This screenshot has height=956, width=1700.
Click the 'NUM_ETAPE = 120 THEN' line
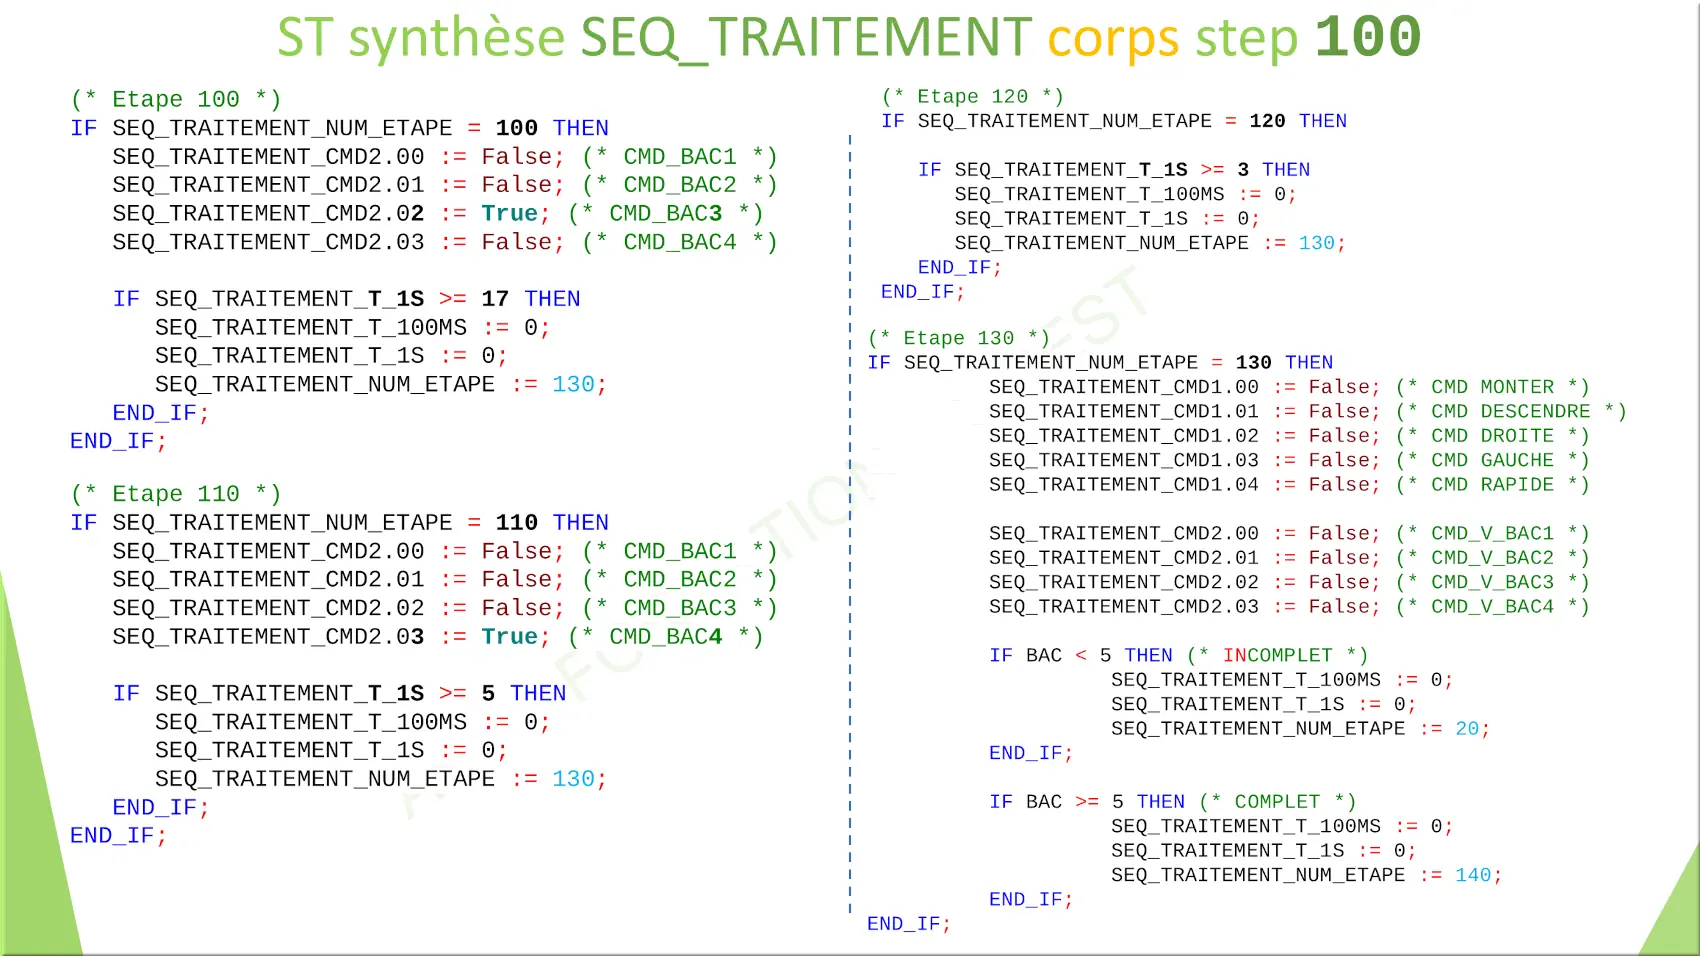tap(1114, 121)
